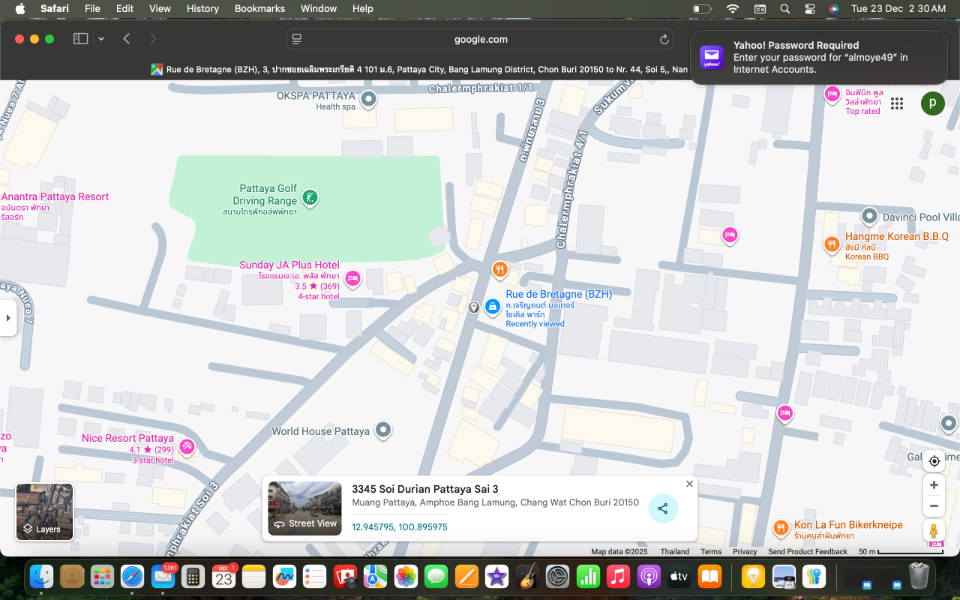The width and height of the screenshot is (960, 600).
Task: Click the share icon in location card
Action: tap(662, 508)
